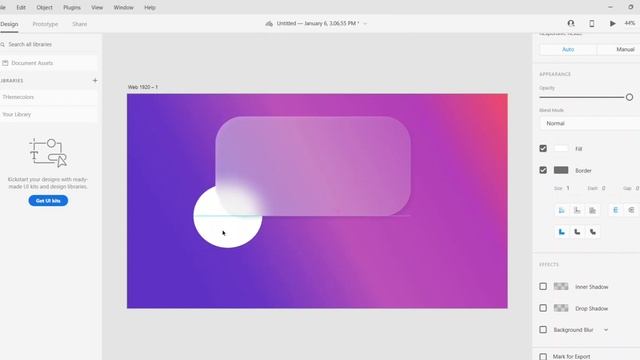Screen dimensions: 640x360
Task: Toggle the Fill checkbox
Action: (543, 149)
